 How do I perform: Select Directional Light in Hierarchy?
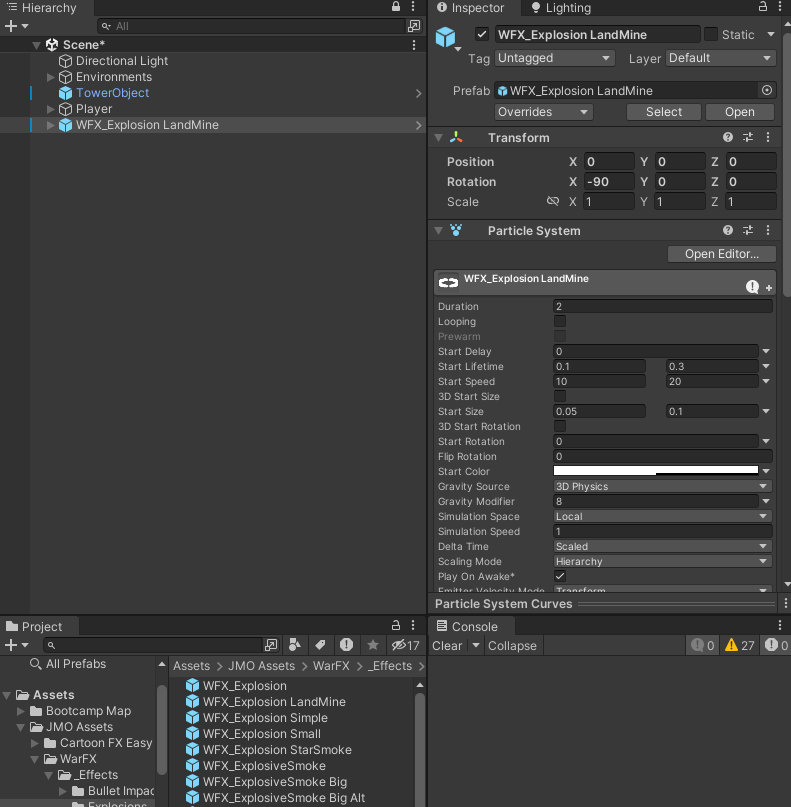pos(121,61)
